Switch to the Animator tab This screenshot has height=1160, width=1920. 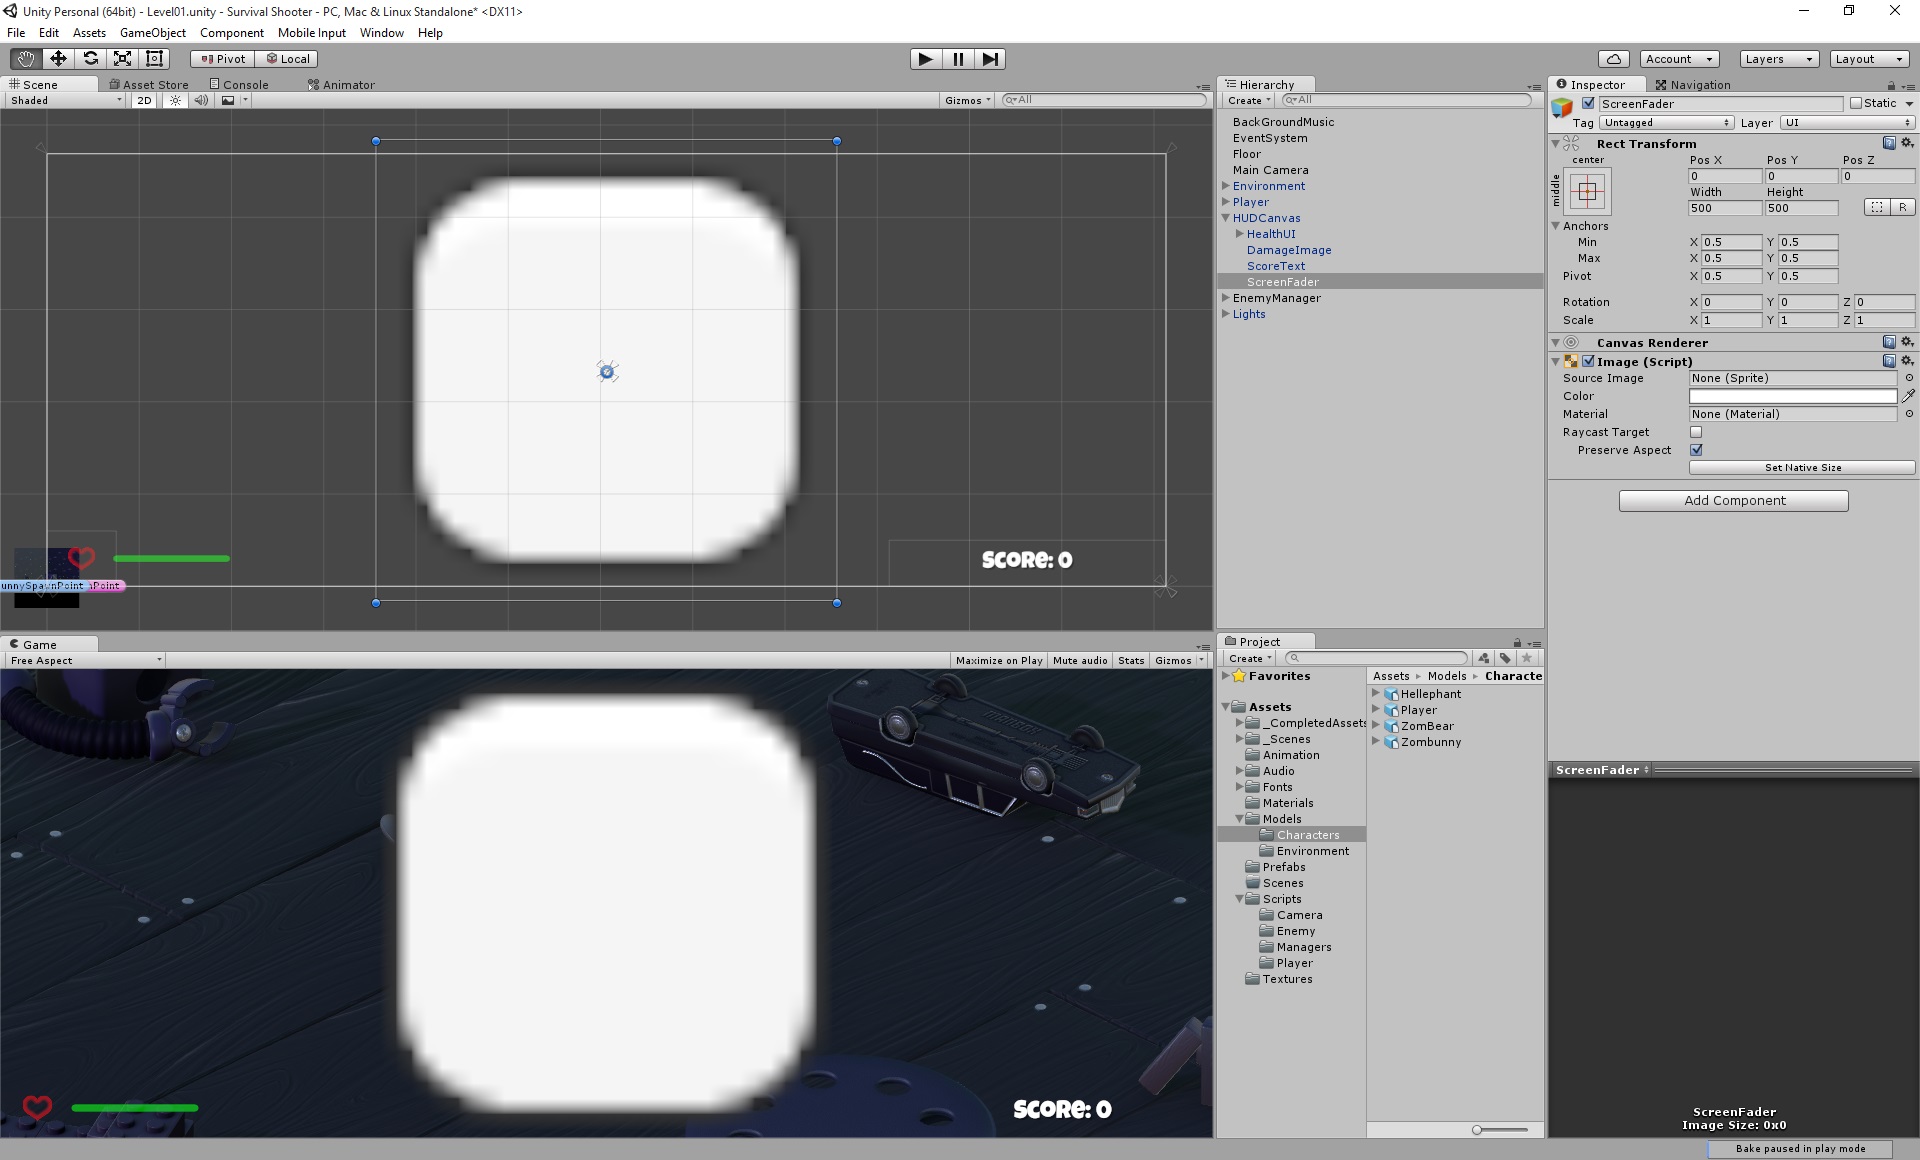342,85
